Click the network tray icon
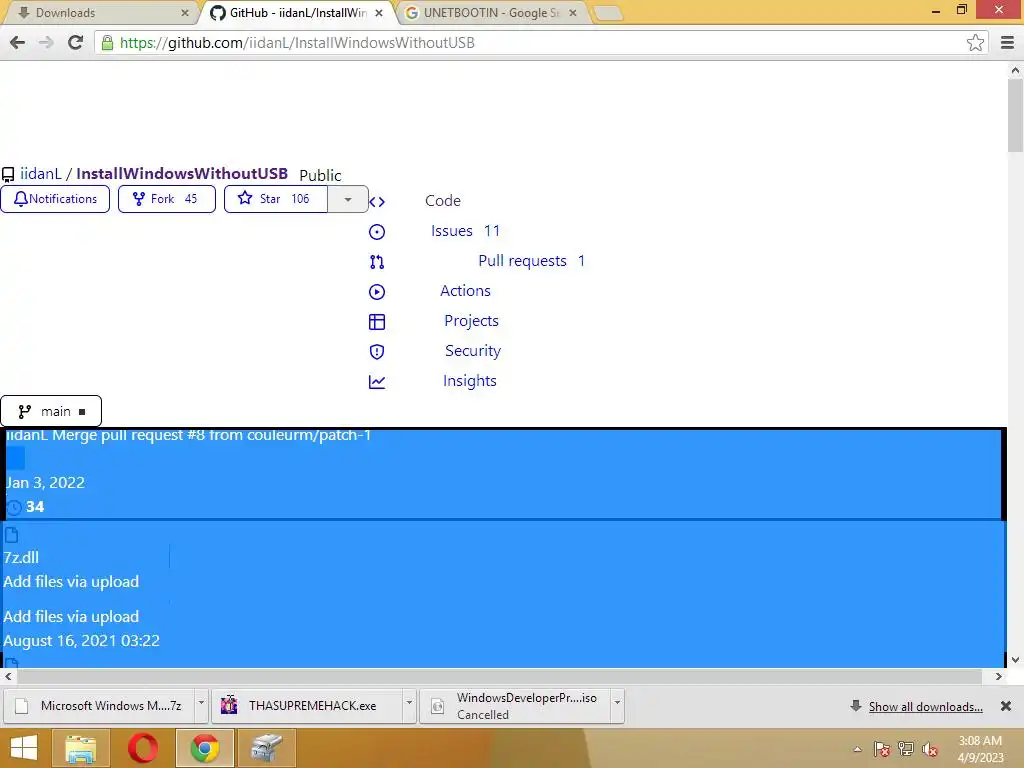Image resolution: width=1024 pixels, height=768 pixels. click(905, 749)
